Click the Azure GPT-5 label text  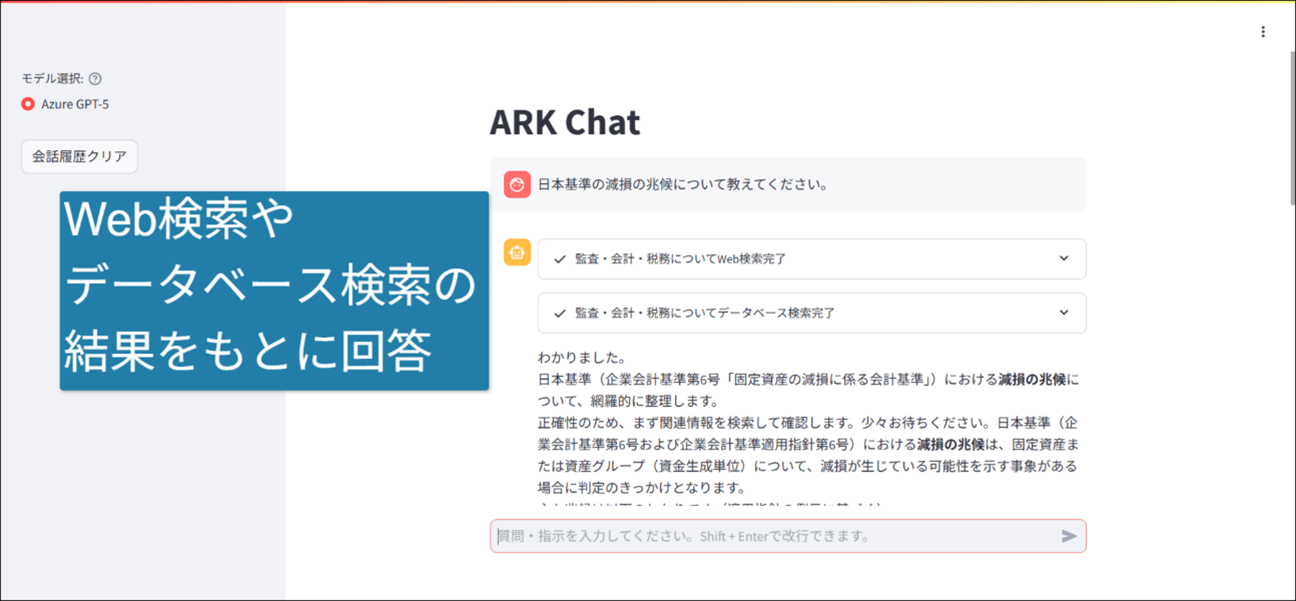pos(75,104)
